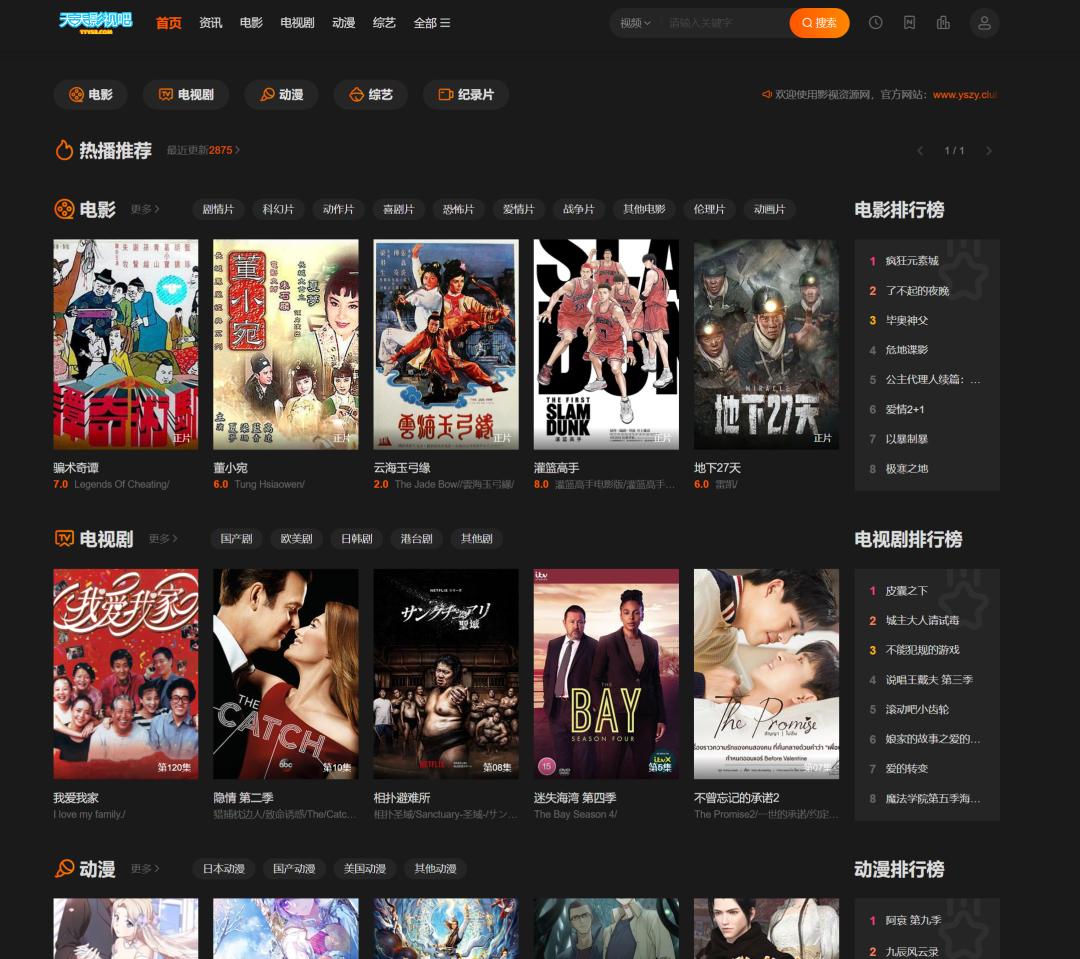Click the TV icon beside 电视剧 section heading

(64, 538)
